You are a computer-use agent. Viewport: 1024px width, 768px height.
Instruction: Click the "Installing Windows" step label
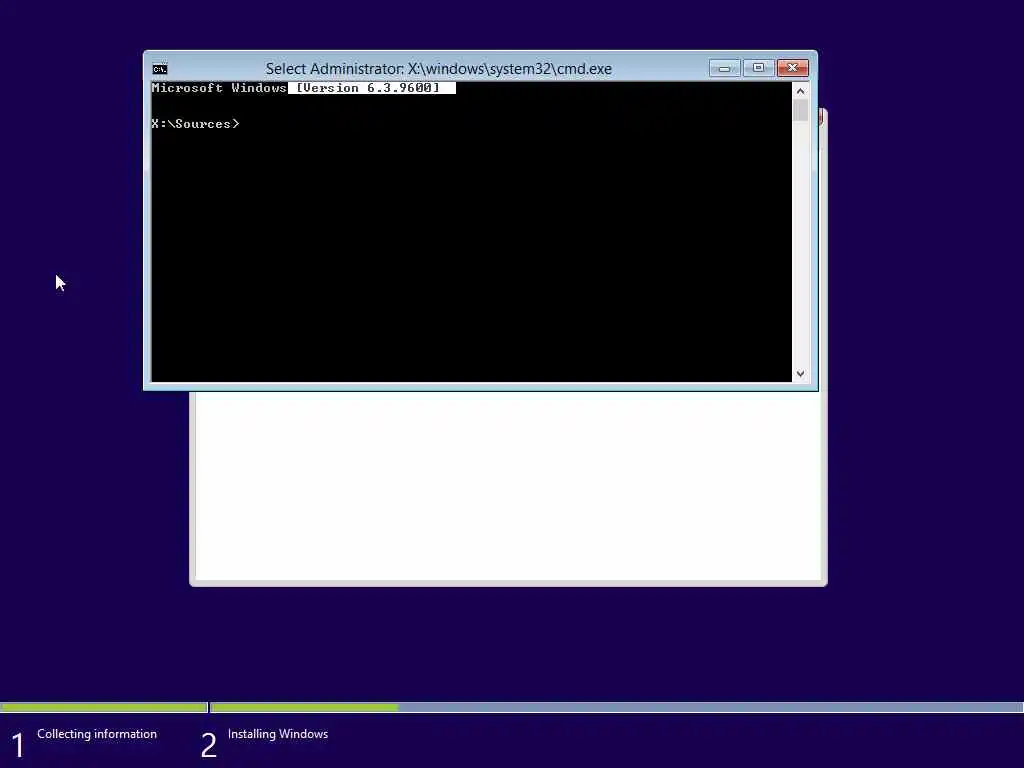pyautogui.click(x=278, y=734)
